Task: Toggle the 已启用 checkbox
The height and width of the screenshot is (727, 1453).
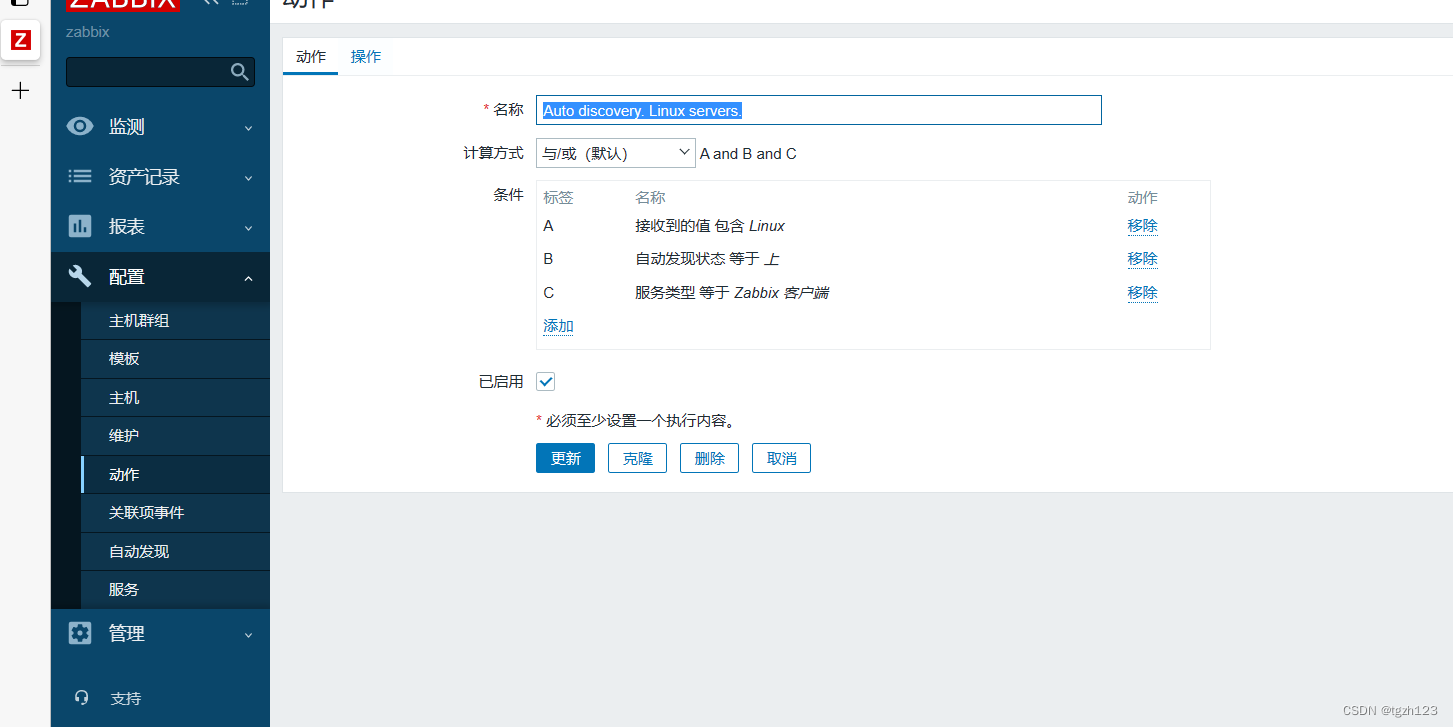Action: point(546,382)
